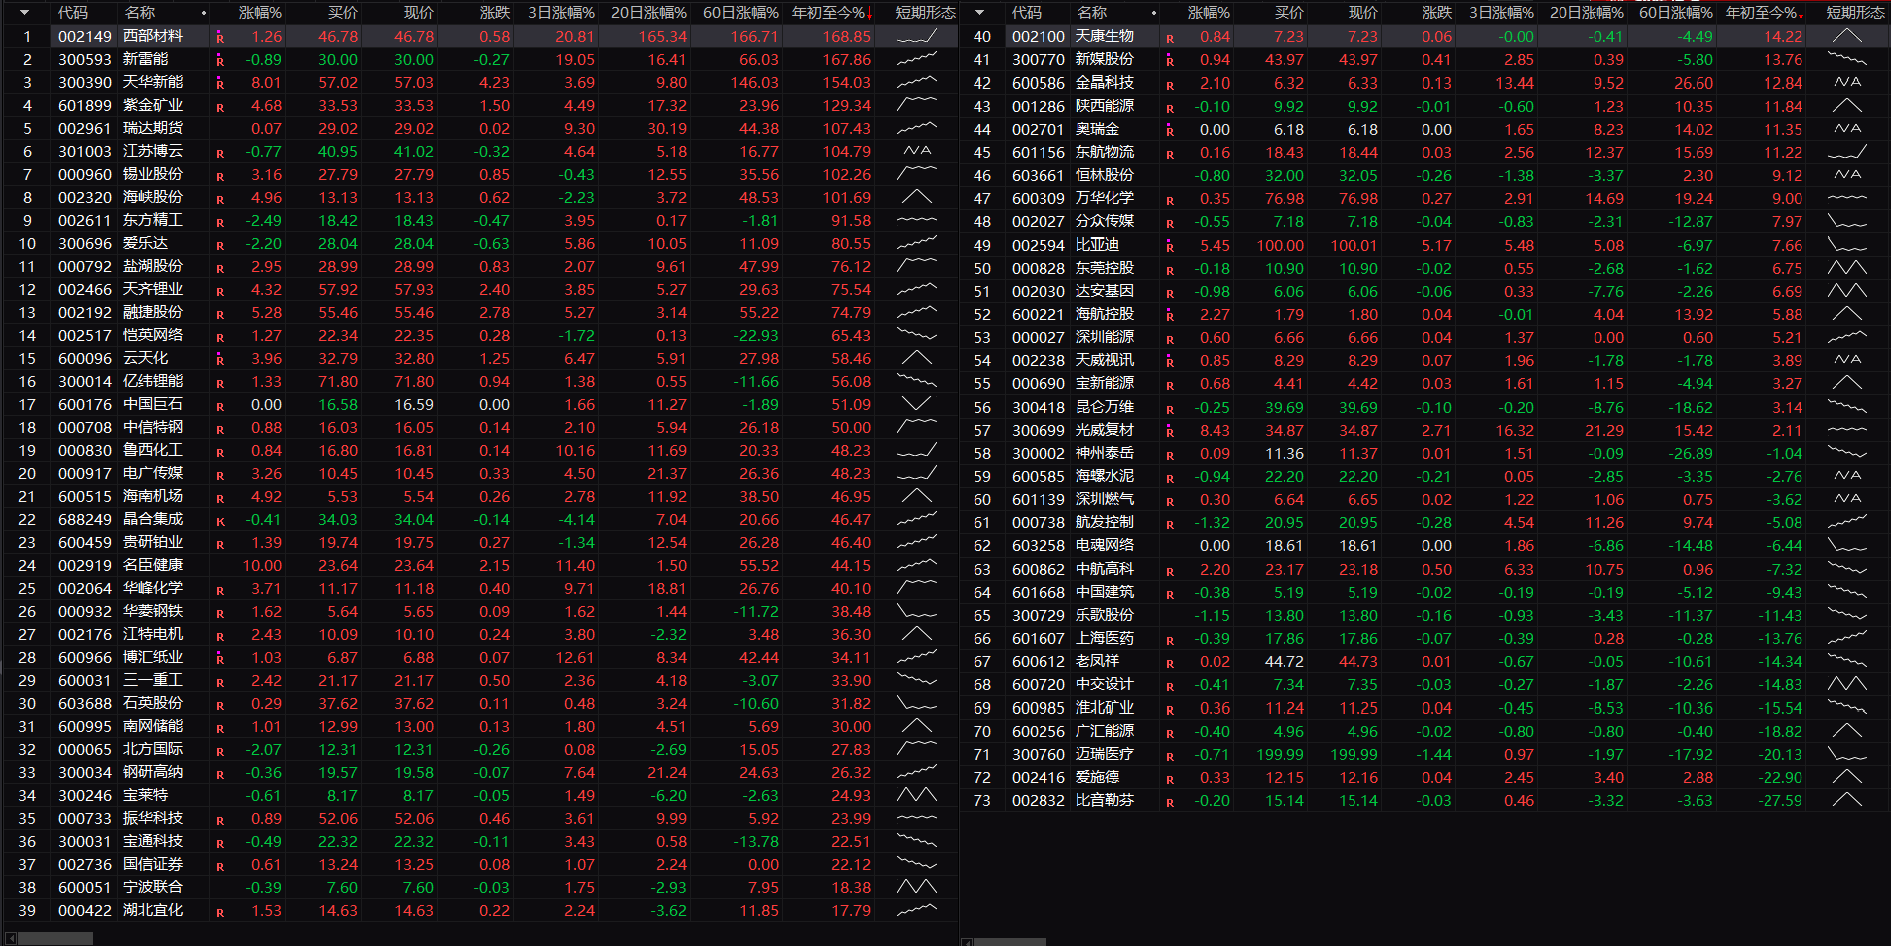Click the R marker beside 迈瑞医疗
The height and width of the screenshot is (946, 1891).
pos(1170,755)
